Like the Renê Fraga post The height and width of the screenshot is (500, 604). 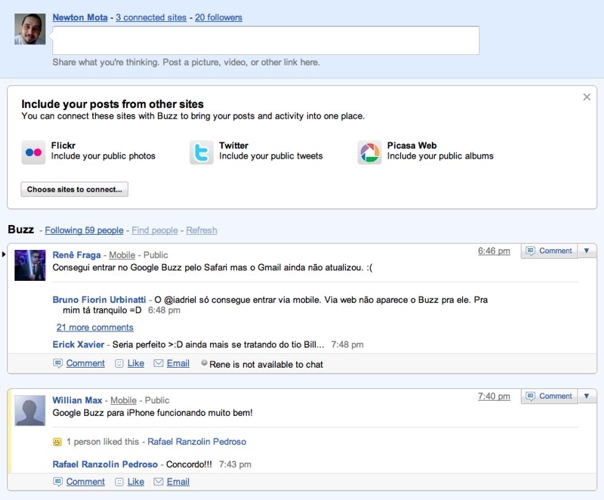[136, 363]
